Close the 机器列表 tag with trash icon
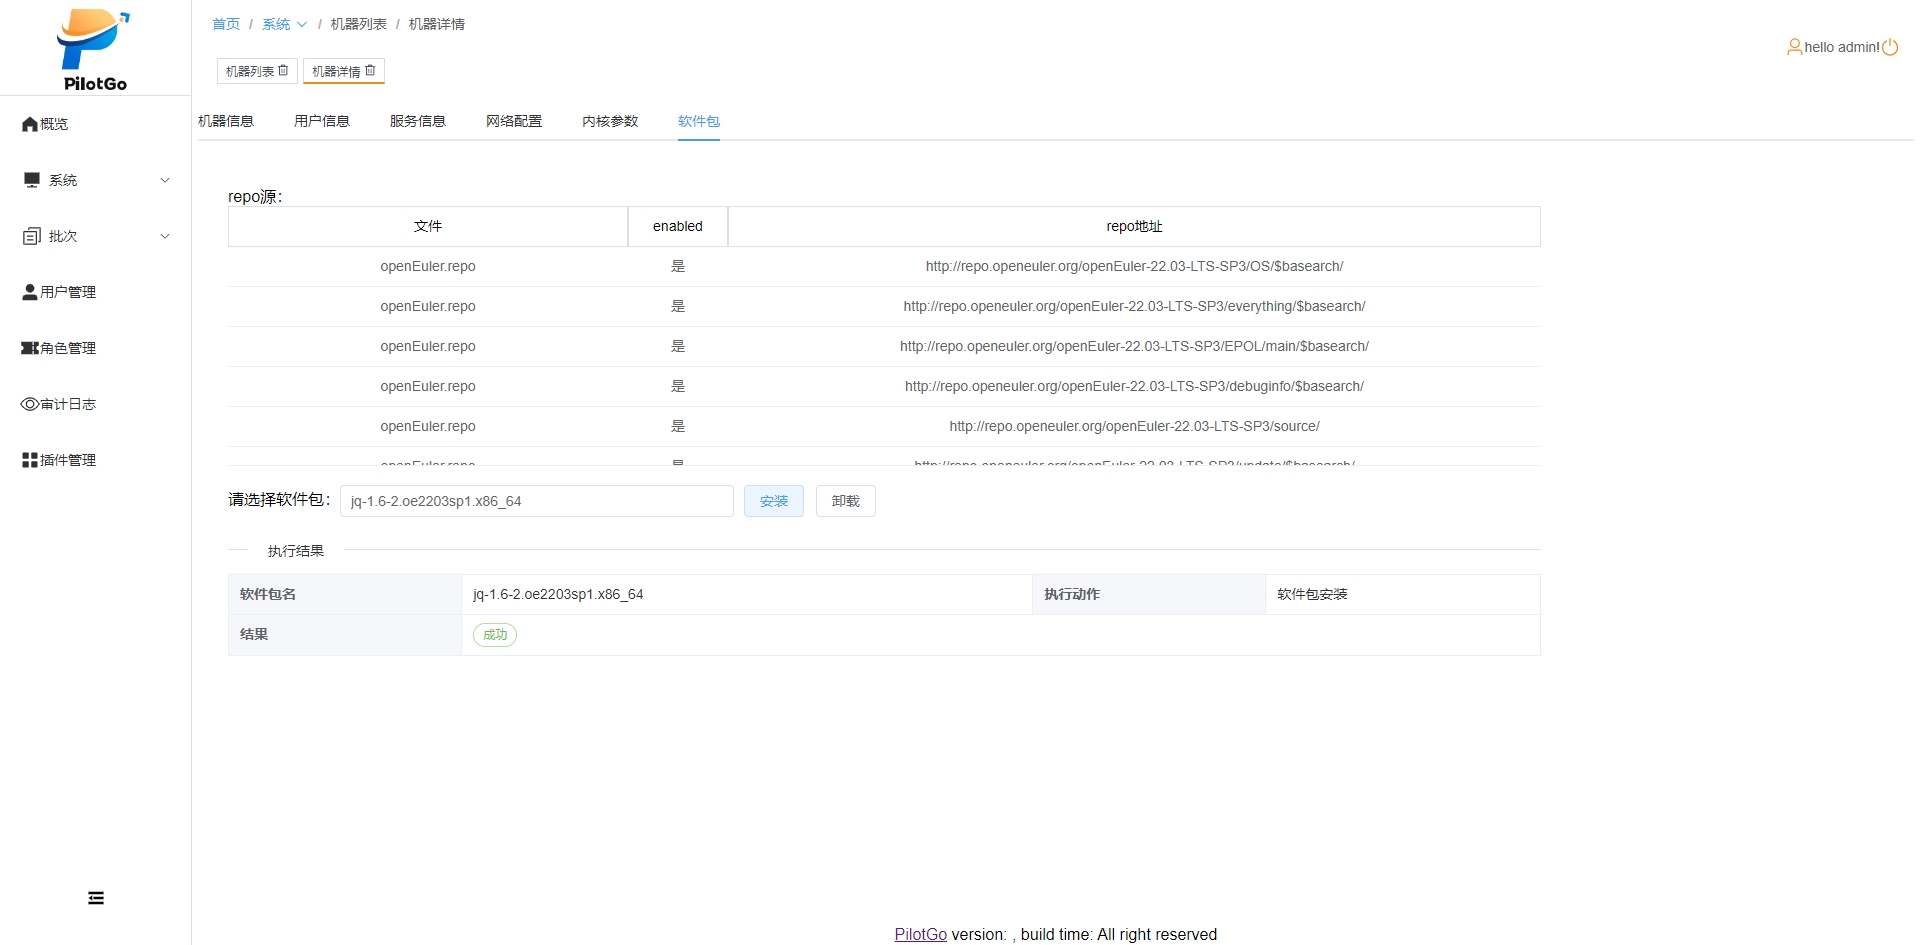The height and width of the screenshot is (945, 1920). (x=283, y=71)
